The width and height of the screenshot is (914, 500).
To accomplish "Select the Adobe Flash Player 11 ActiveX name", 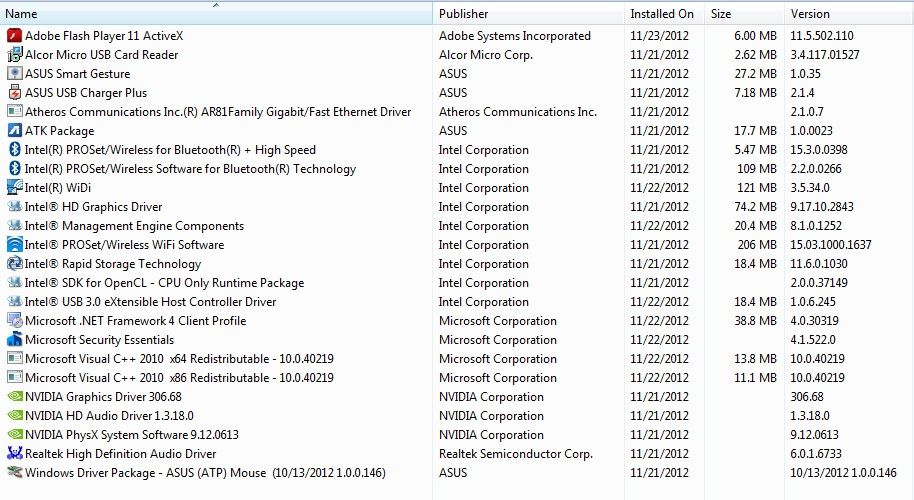I will (104, 36).
